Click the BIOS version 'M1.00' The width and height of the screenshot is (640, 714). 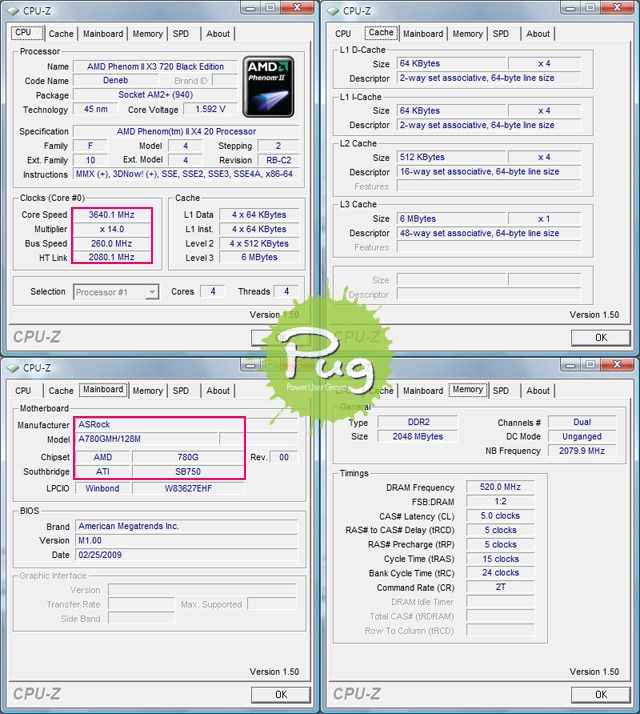point(186,541)
